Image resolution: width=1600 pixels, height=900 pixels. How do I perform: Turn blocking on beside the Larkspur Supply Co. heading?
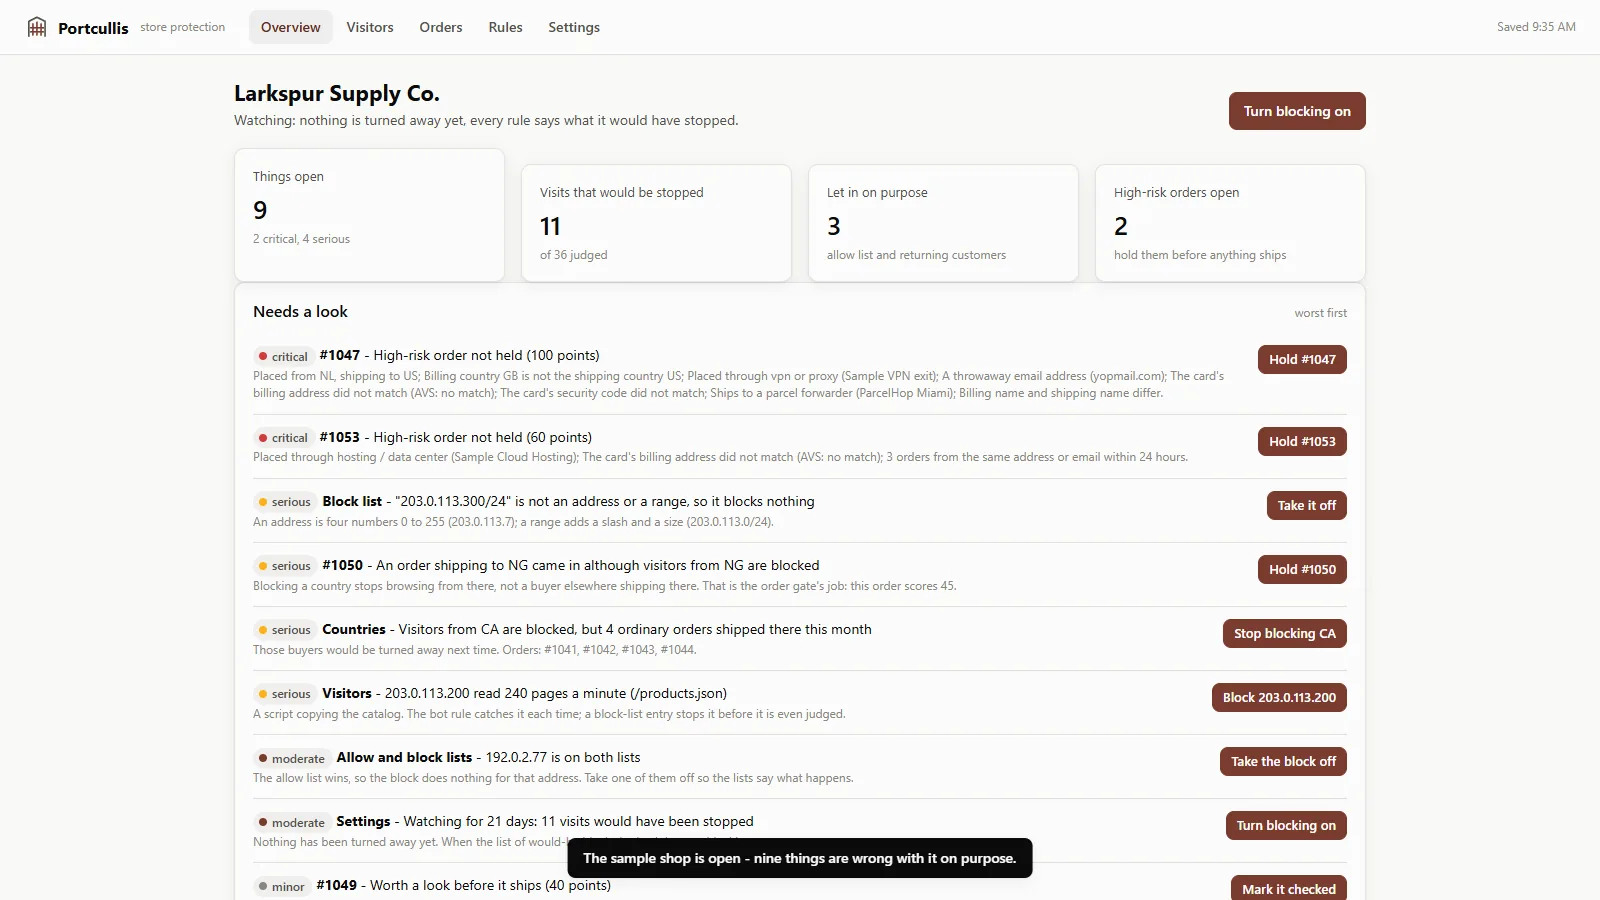(x=1297, y=111)
